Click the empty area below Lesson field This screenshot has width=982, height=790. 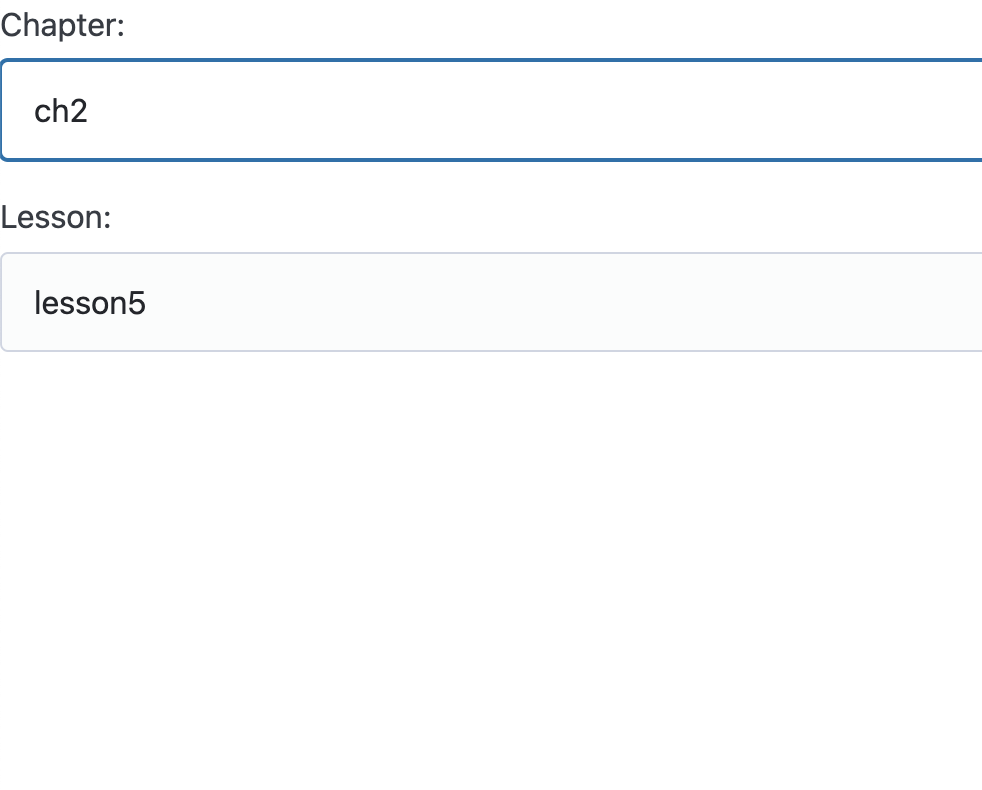[x=491, y=564]
